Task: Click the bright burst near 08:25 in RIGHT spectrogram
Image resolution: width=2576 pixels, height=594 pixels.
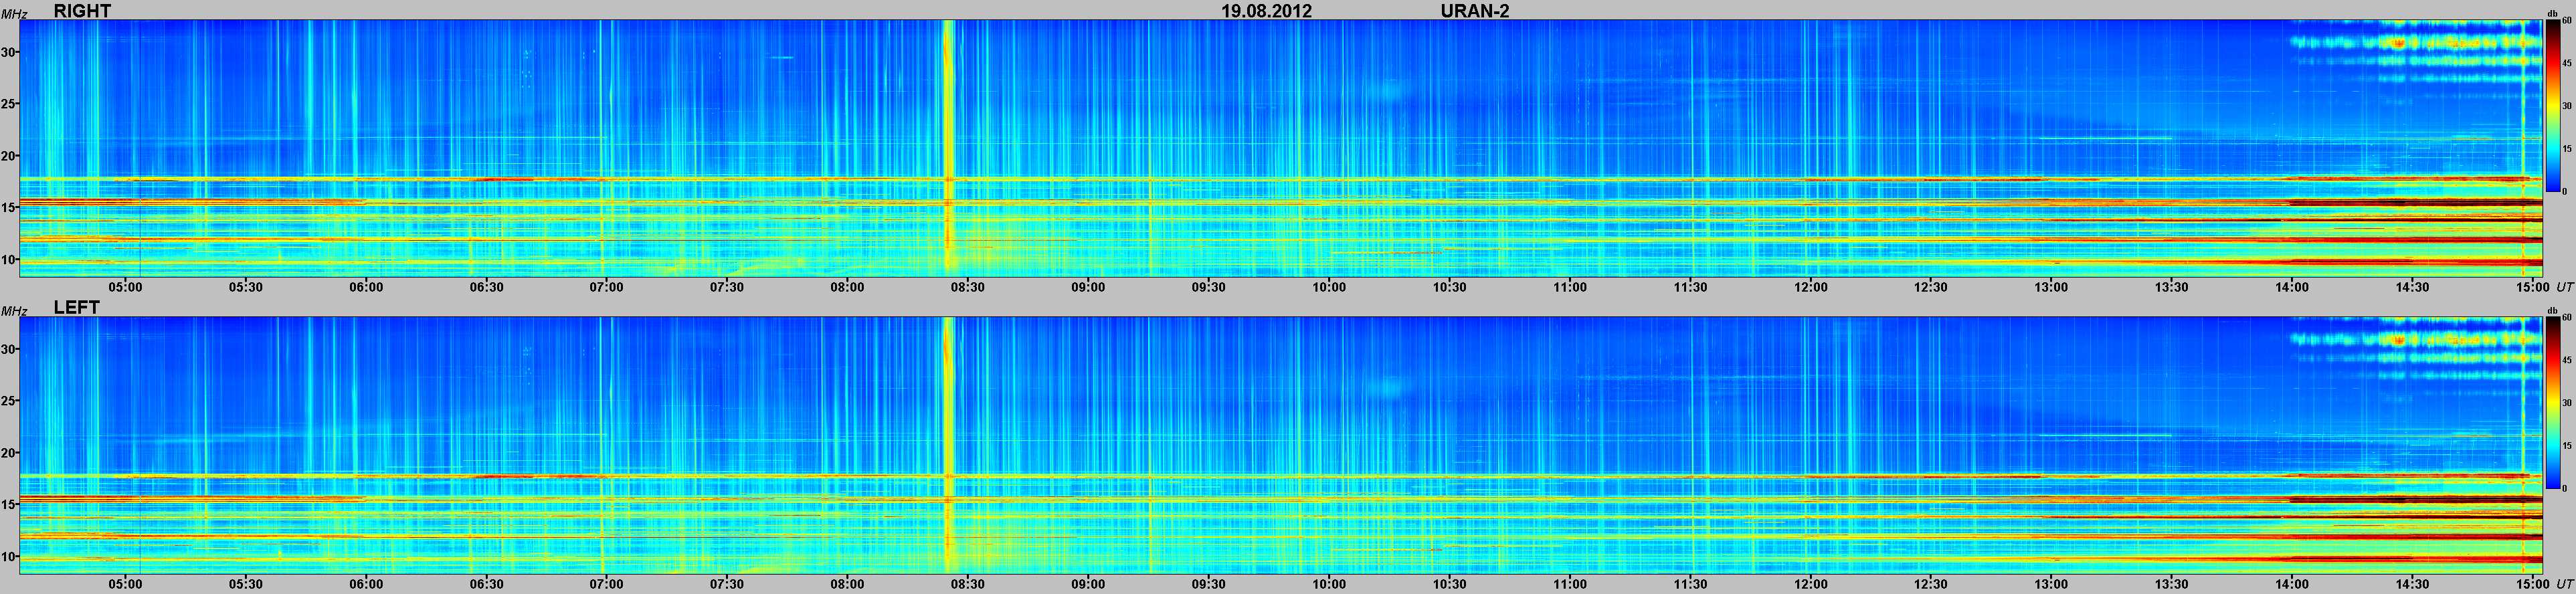Action: click(948, 148)
